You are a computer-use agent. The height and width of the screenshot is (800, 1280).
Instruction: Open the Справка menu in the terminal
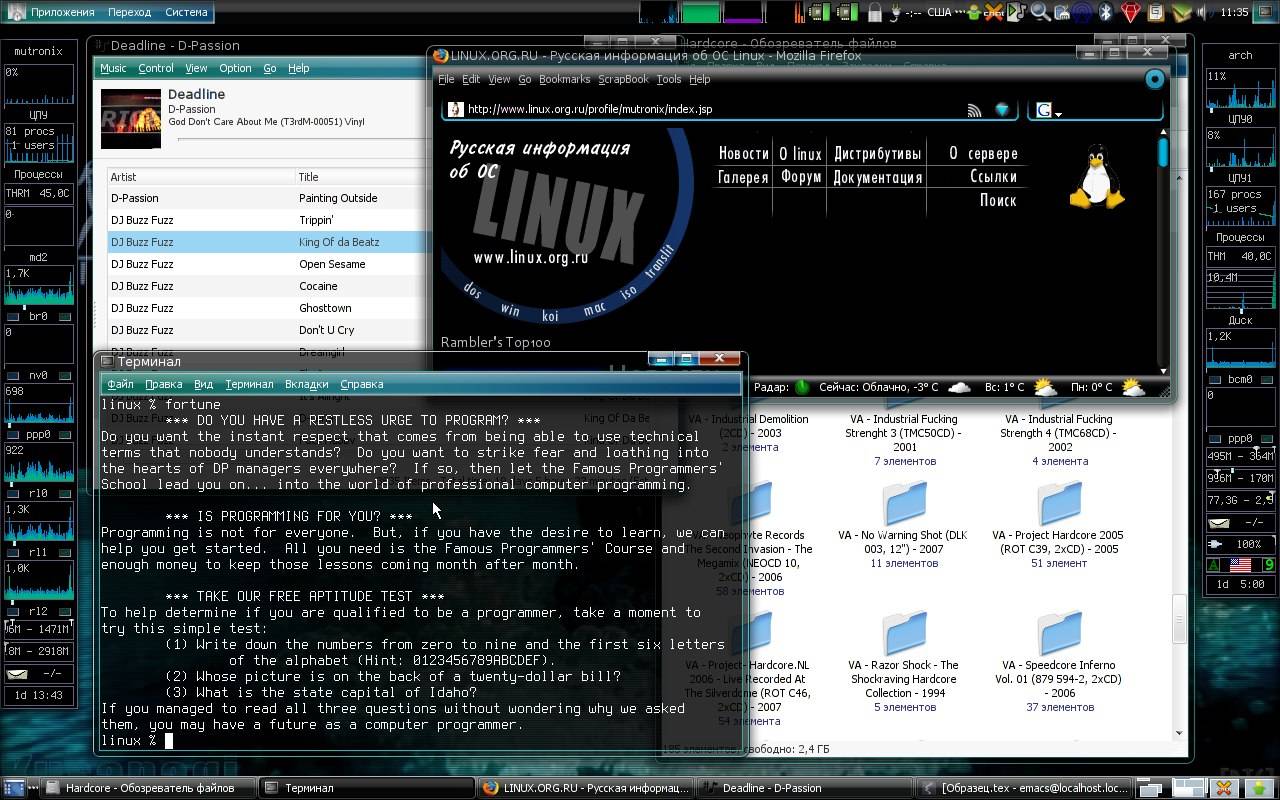362,384
